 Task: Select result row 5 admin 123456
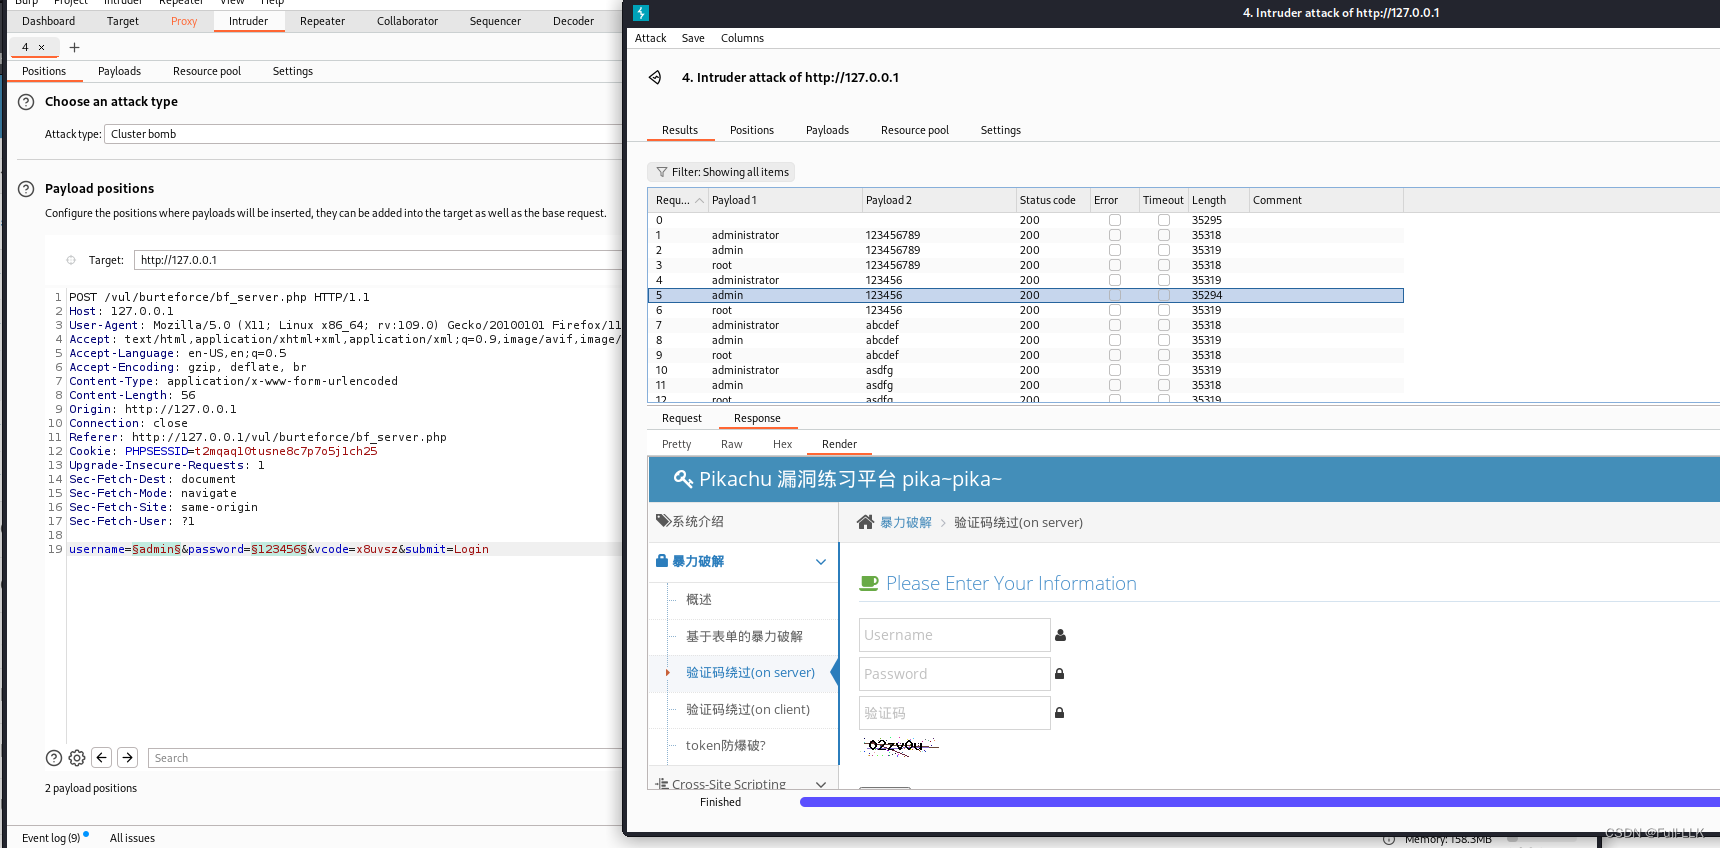1026,295
